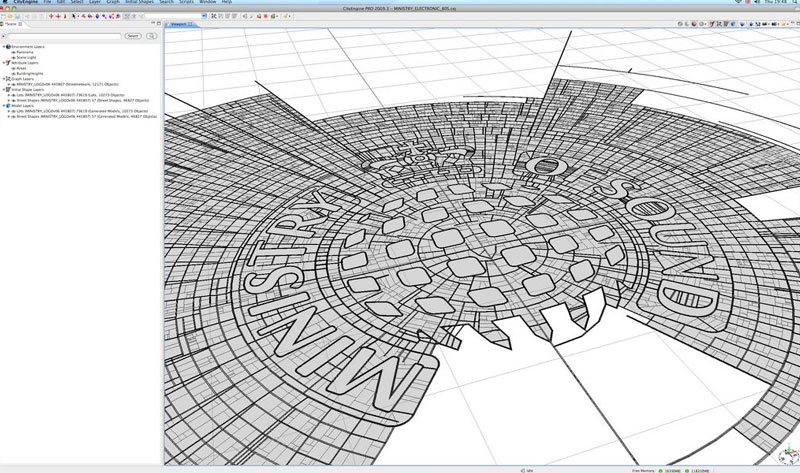Collapse the Initial Shape Layers group

(4, 88)
